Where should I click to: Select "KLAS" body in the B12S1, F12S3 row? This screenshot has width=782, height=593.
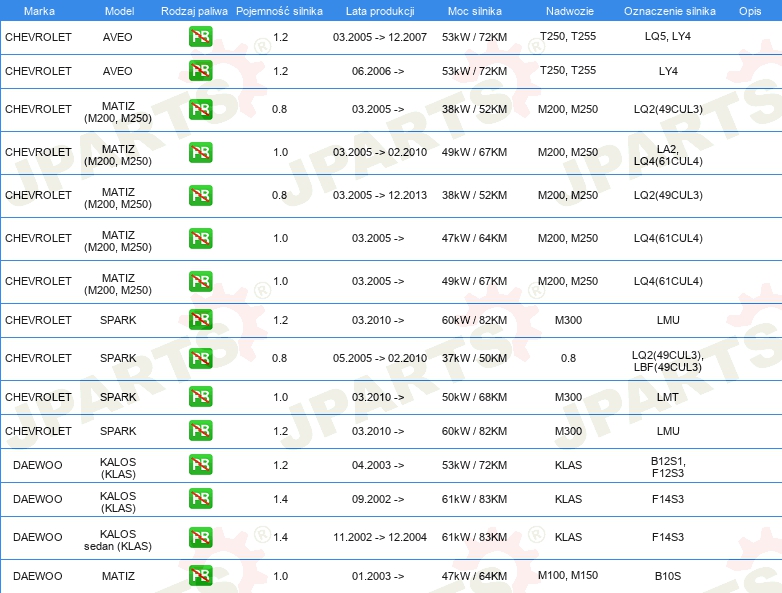(x=568, y=465)
